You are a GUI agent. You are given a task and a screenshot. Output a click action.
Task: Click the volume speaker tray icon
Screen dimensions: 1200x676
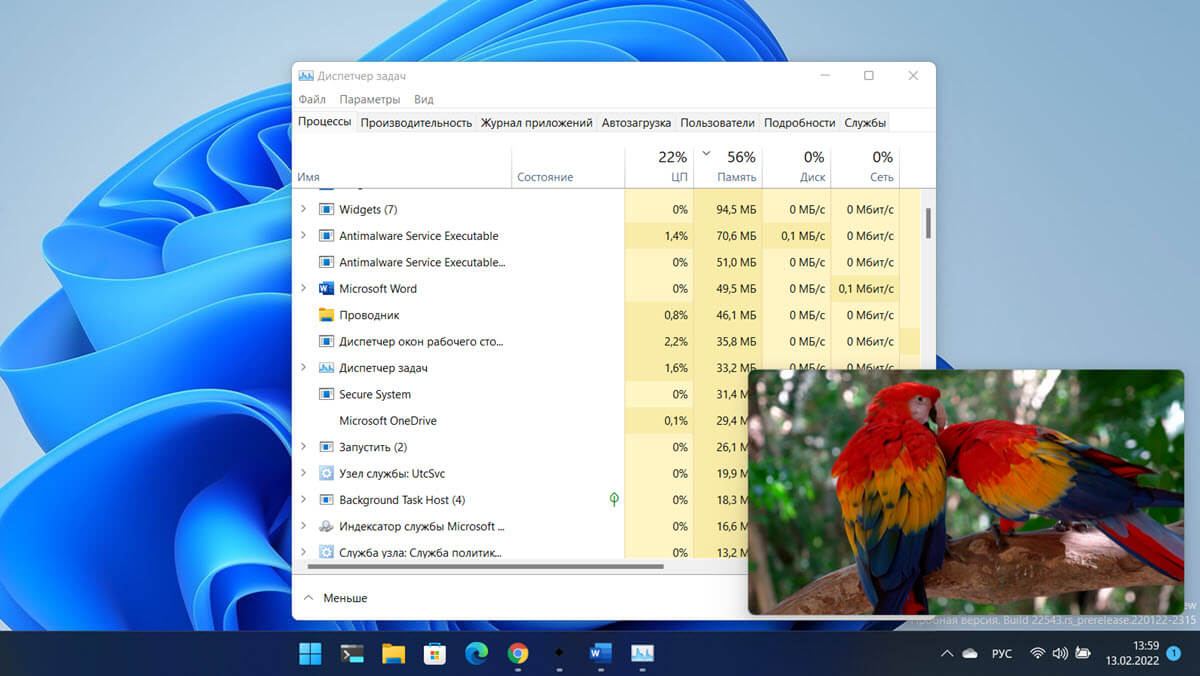1060,654
